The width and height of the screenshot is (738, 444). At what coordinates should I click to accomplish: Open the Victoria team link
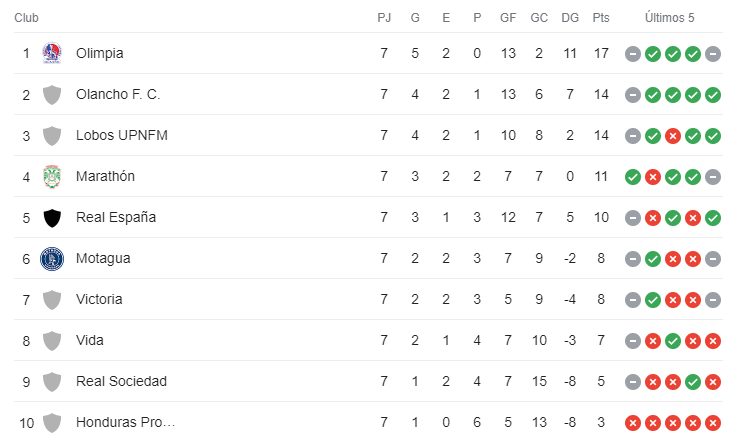click(99, 299)
